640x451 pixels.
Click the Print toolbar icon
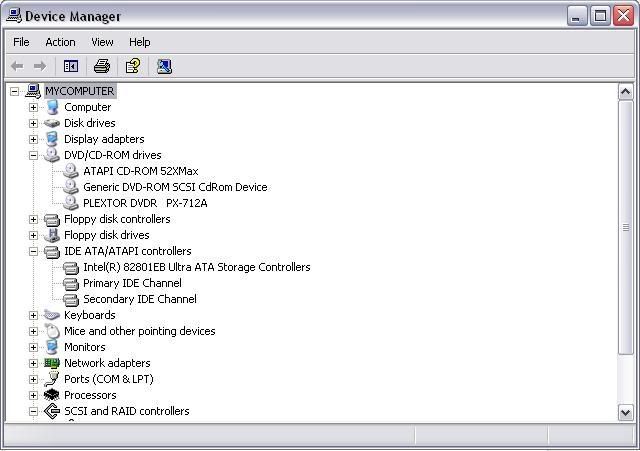[102, 66]
